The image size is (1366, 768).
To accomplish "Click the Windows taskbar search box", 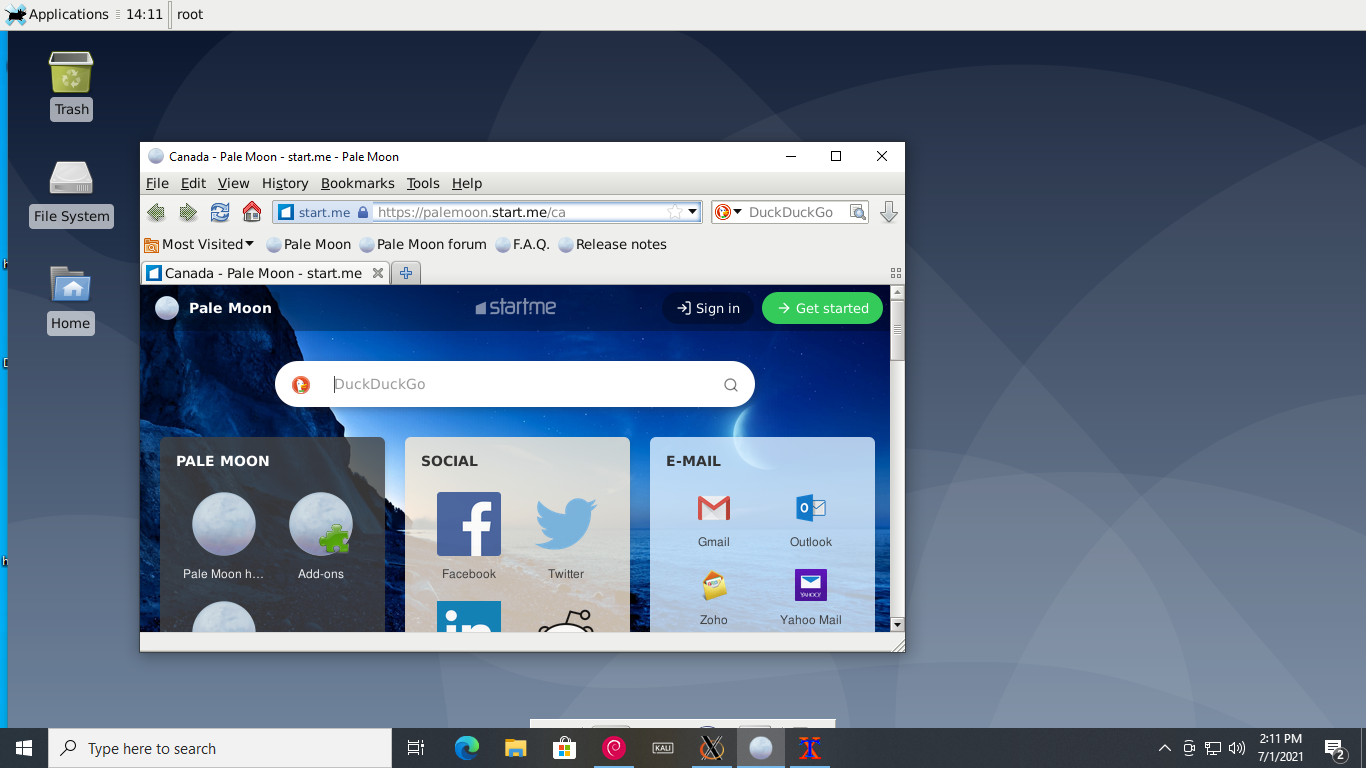I will point(220,748).
